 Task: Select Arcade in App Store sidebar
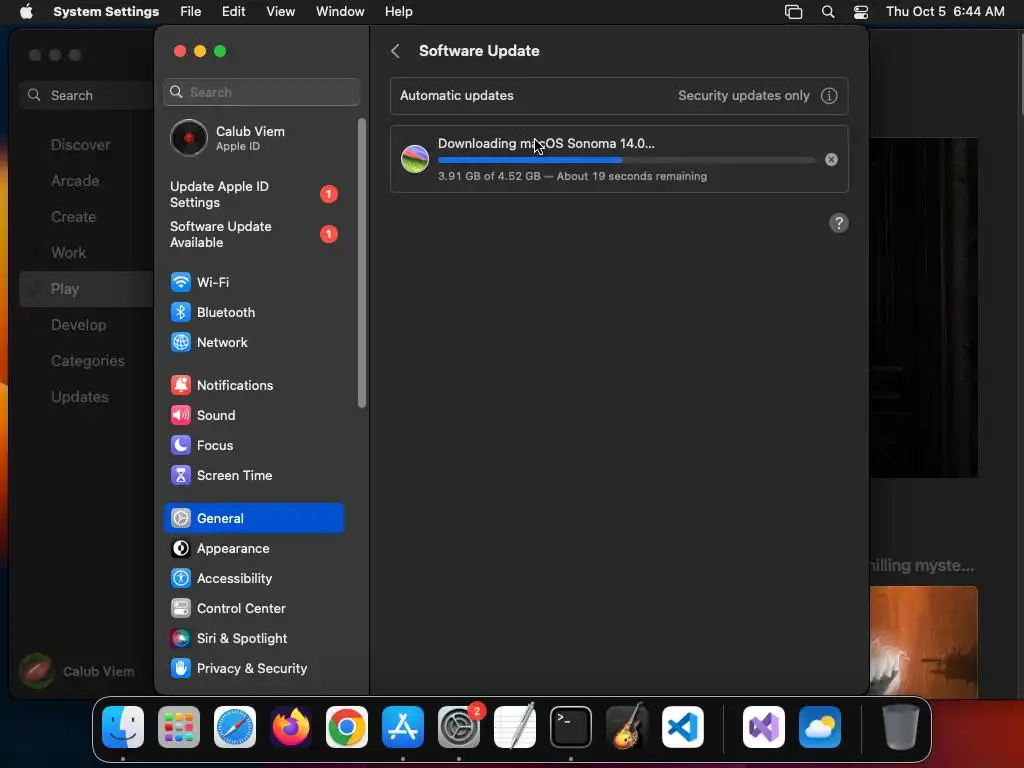[75, 181]
